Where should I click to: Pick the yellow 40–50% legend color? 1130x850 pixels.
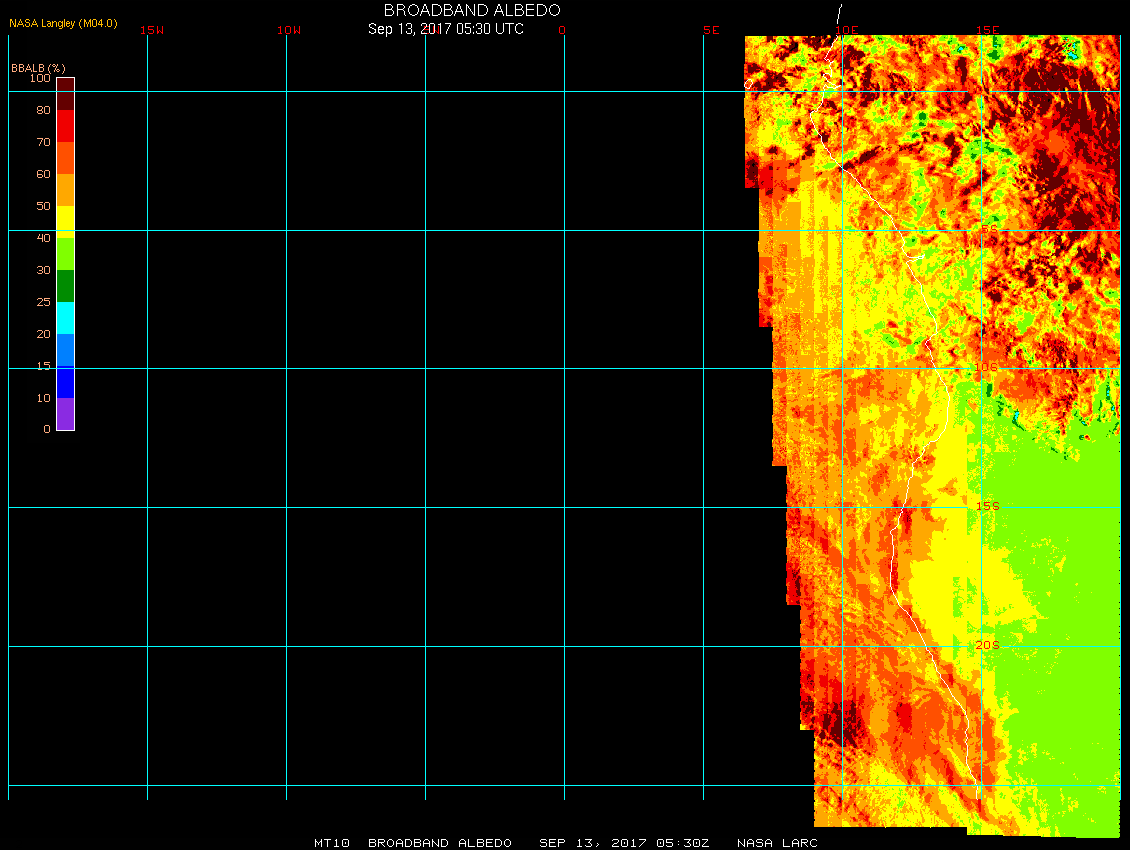[x=65, y=221]
